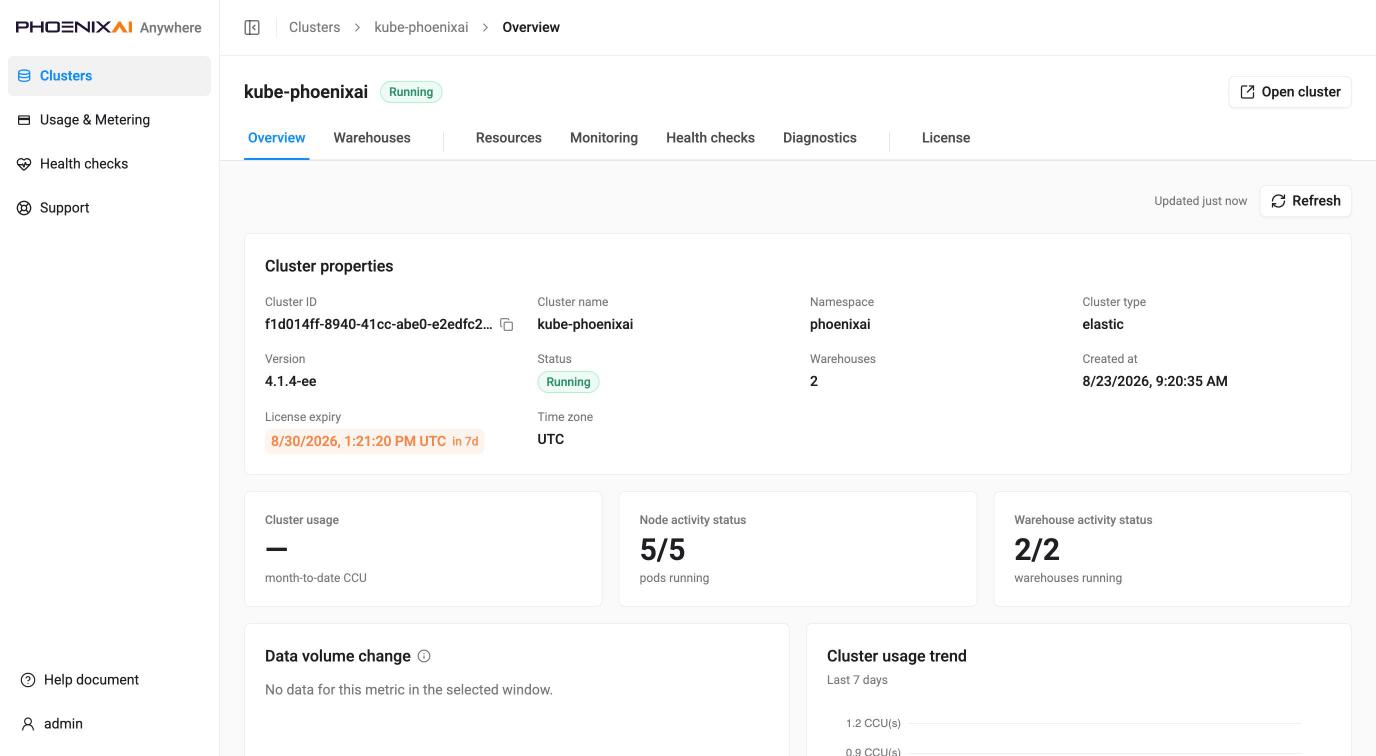This screenshot has width=1376, height=756.
Task: Collapse the sidebar panel icon
Action: point(252,27)
